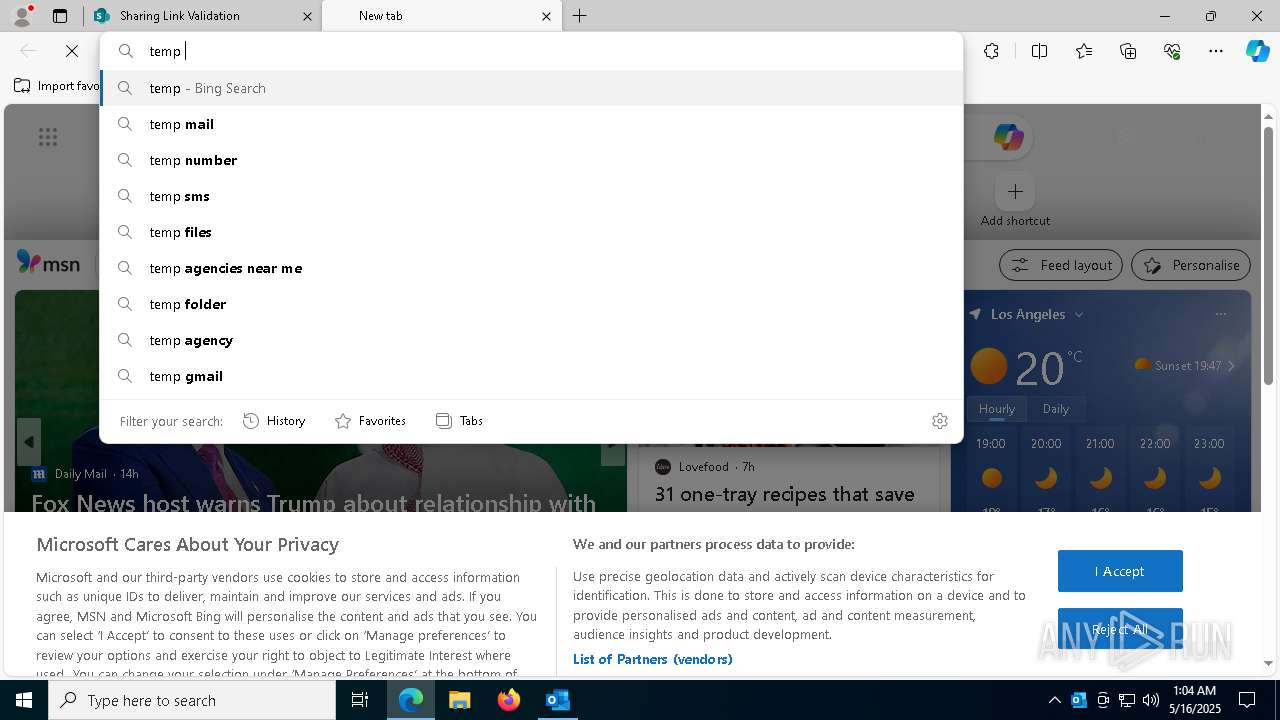This screenshot has height=720, width=1280.
Task: Stop loading the page
Action: click(x=72, y=51)
